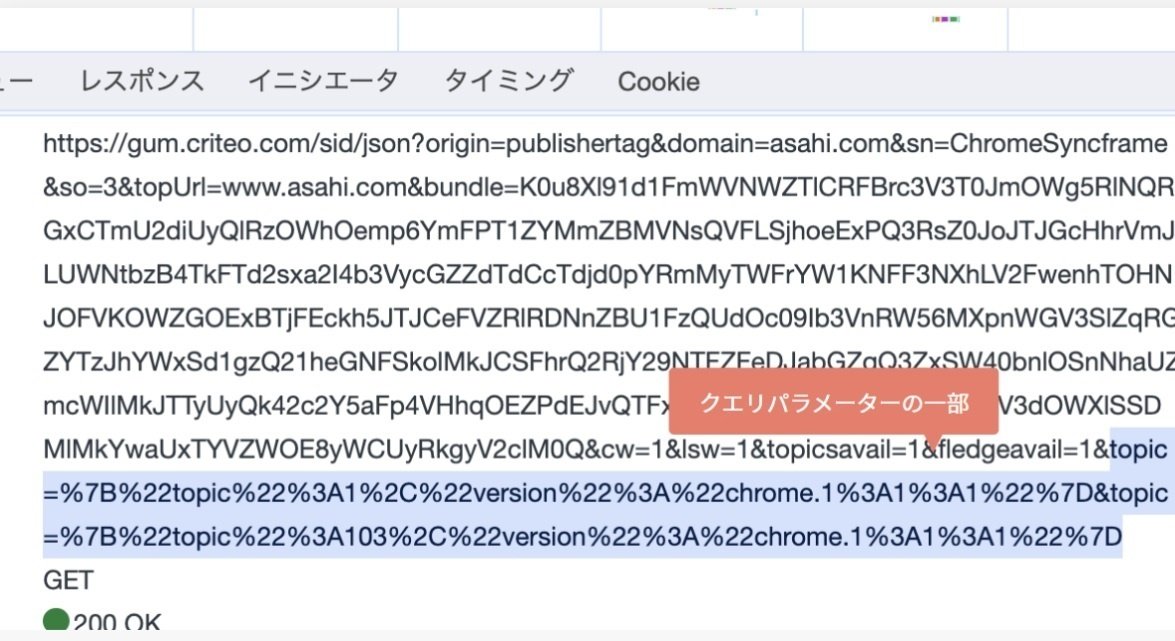
Task: Click the GET request method text
Action: (x=68, y=580)
